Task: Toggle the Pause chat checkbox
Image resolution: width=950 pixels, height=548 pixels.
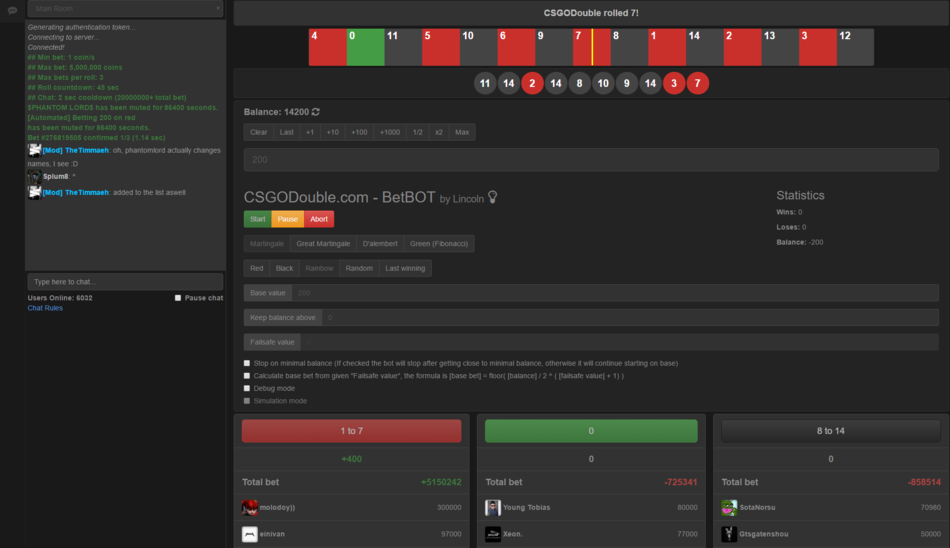Action: click(x=178, y=298)
